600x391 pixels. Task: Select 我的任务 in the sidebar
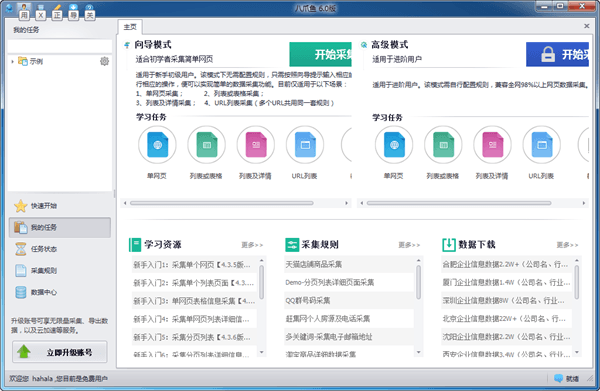coord(60,227)
